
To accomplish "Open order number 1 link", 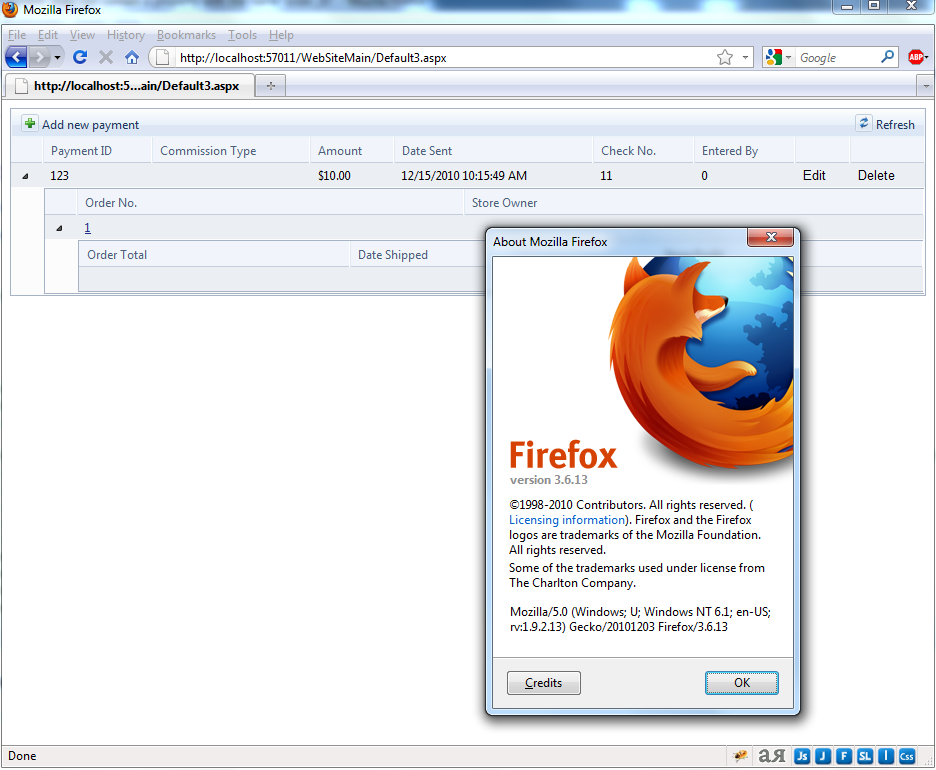I will [88, 227].
